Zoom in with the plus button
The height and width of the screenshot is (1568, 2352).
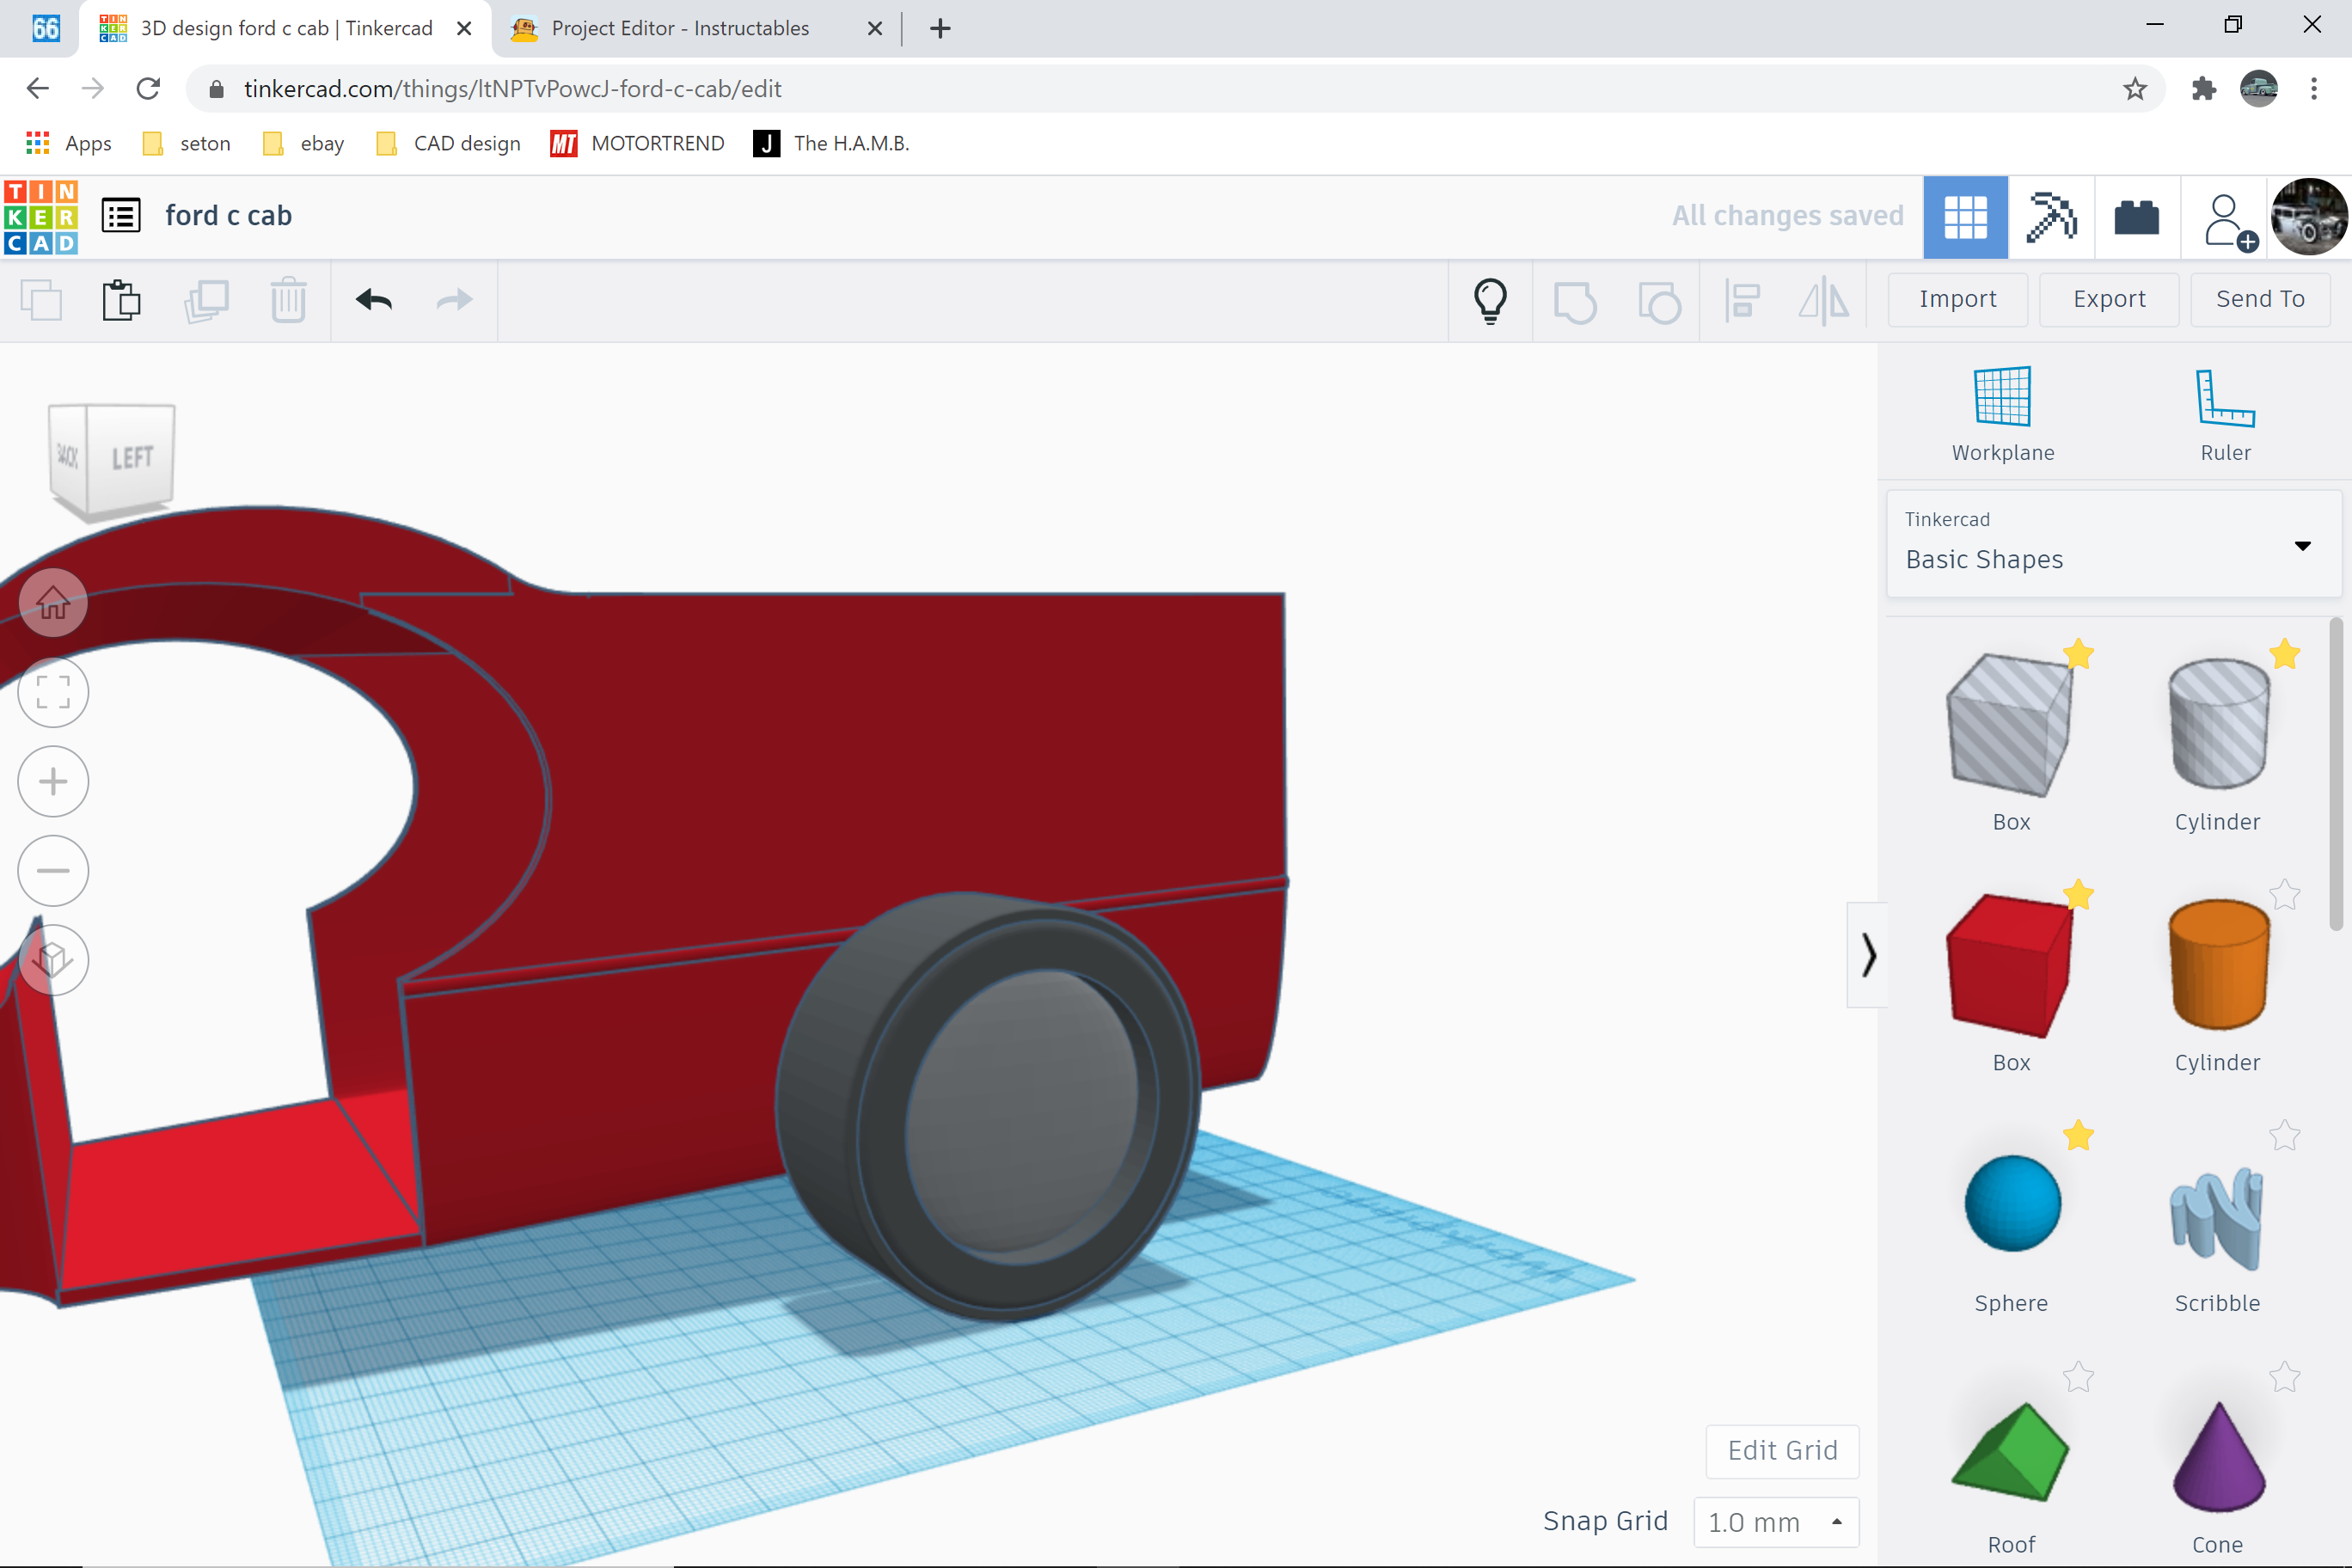point(53,781)
